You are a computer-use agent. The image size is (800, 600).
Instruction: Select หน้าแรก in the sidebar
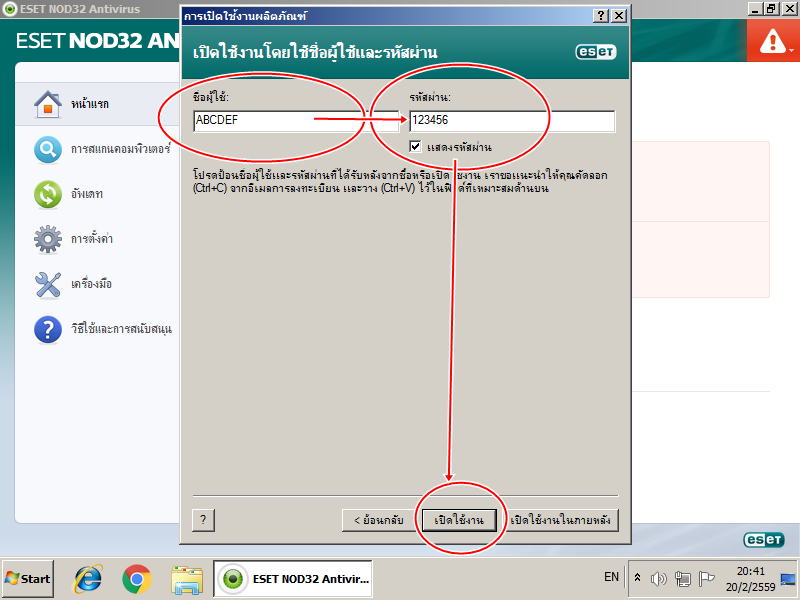(90, 104)
